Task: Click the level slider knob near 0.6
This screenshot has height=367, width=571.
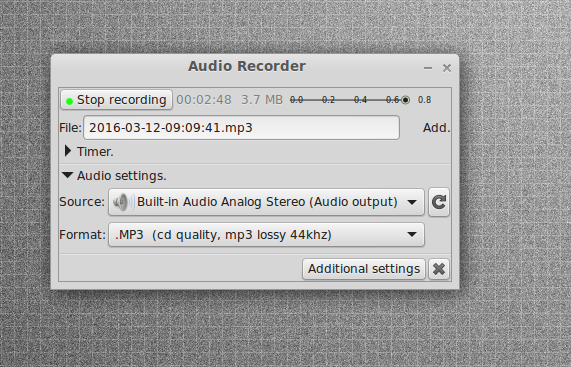Action: click(405, 100)
